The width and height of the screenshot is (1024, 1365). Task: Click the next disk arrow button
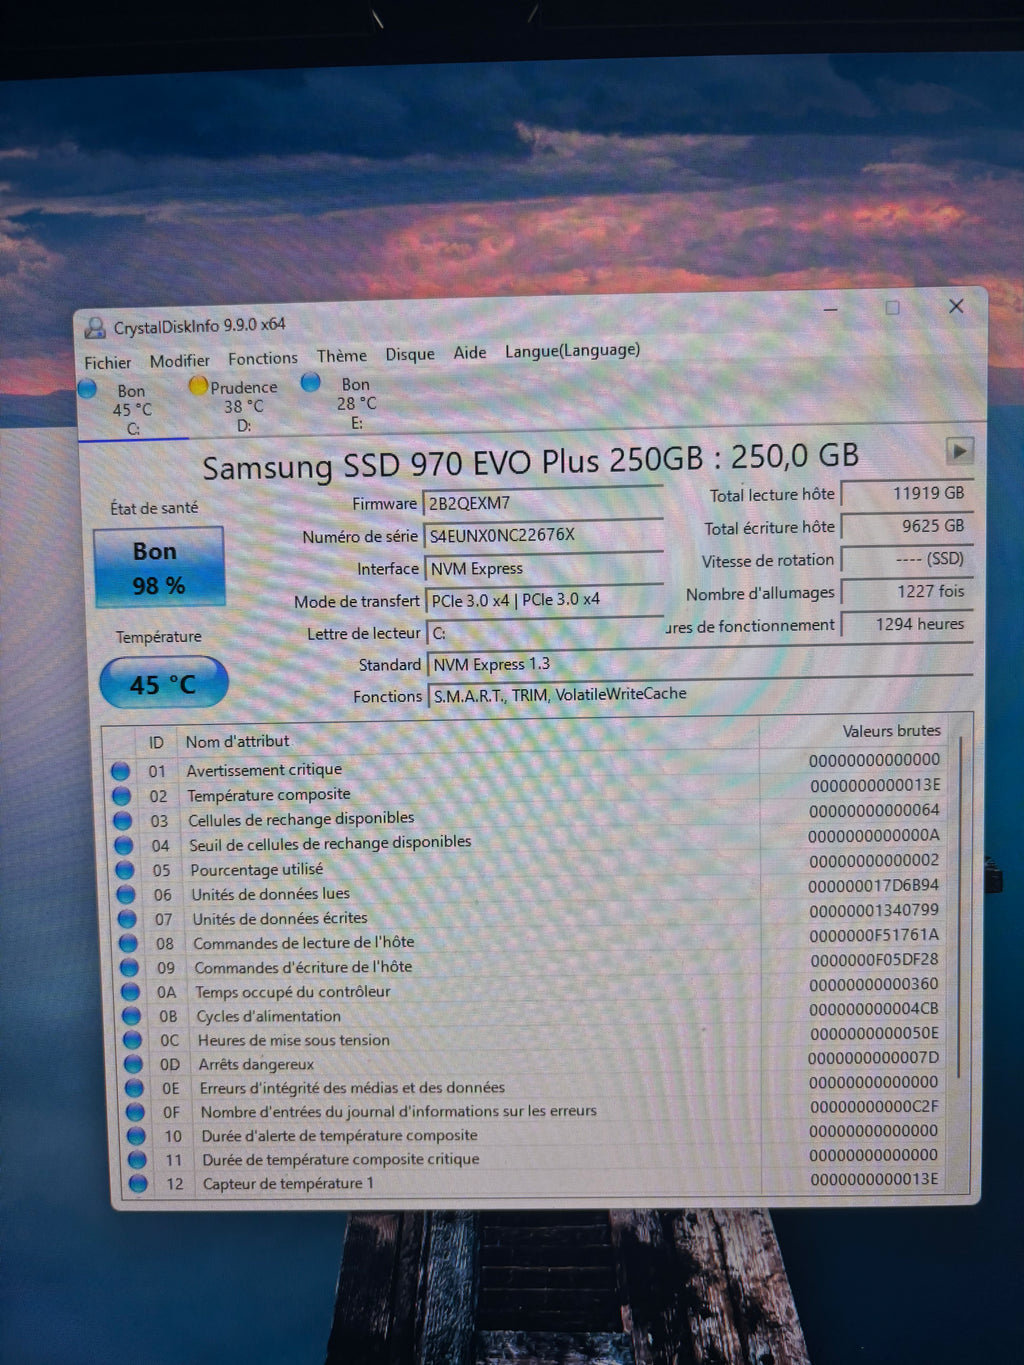(x=959, y=451)
